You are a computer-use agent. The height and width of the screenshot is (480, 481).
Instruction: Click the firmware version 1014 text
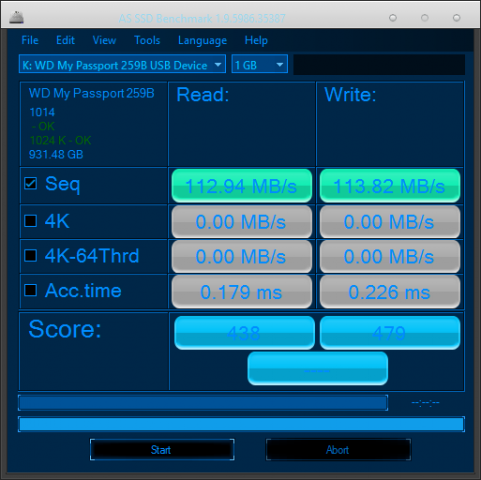[x=42, y=112]
